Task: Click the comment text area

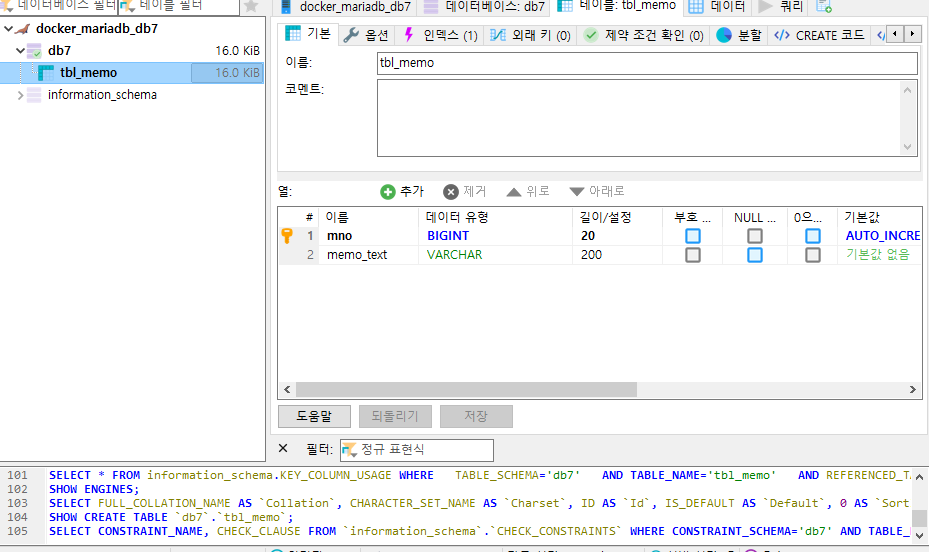Action: (x=640, y=118)
